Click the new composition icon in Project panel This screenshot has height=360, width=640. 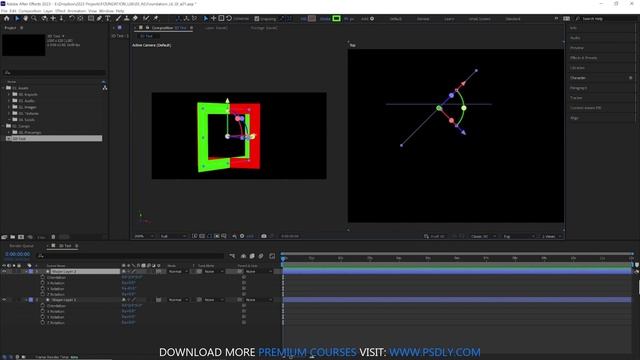[21, 237]
